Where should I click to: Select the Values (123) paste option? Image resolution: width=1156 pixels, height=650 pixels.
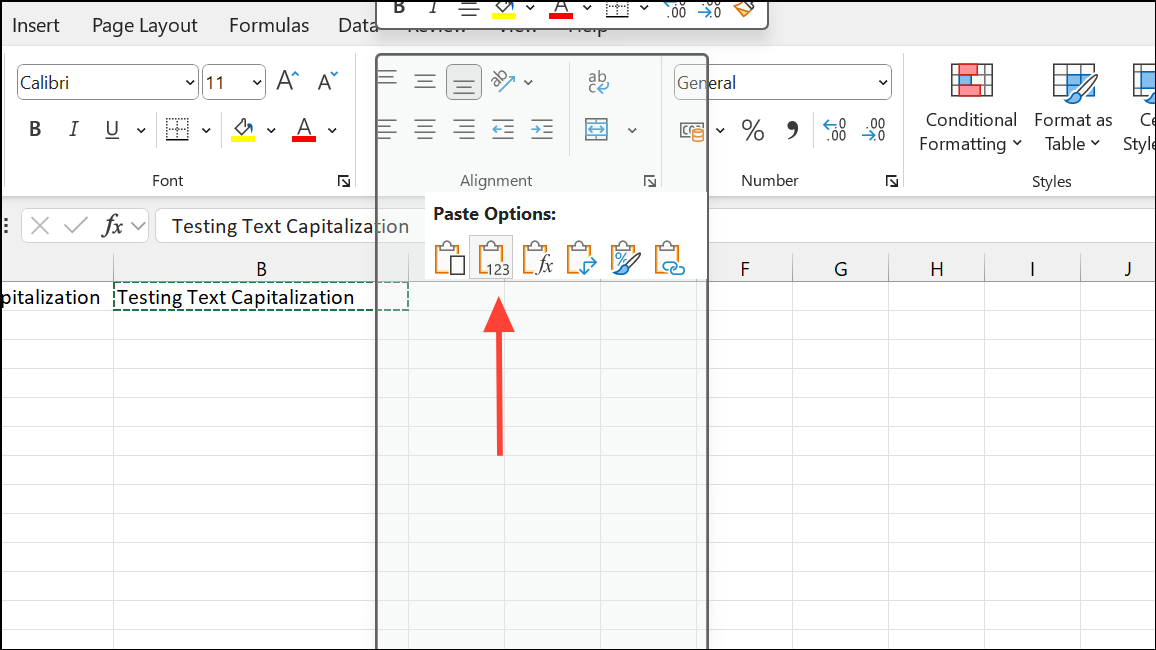[491, 257]
